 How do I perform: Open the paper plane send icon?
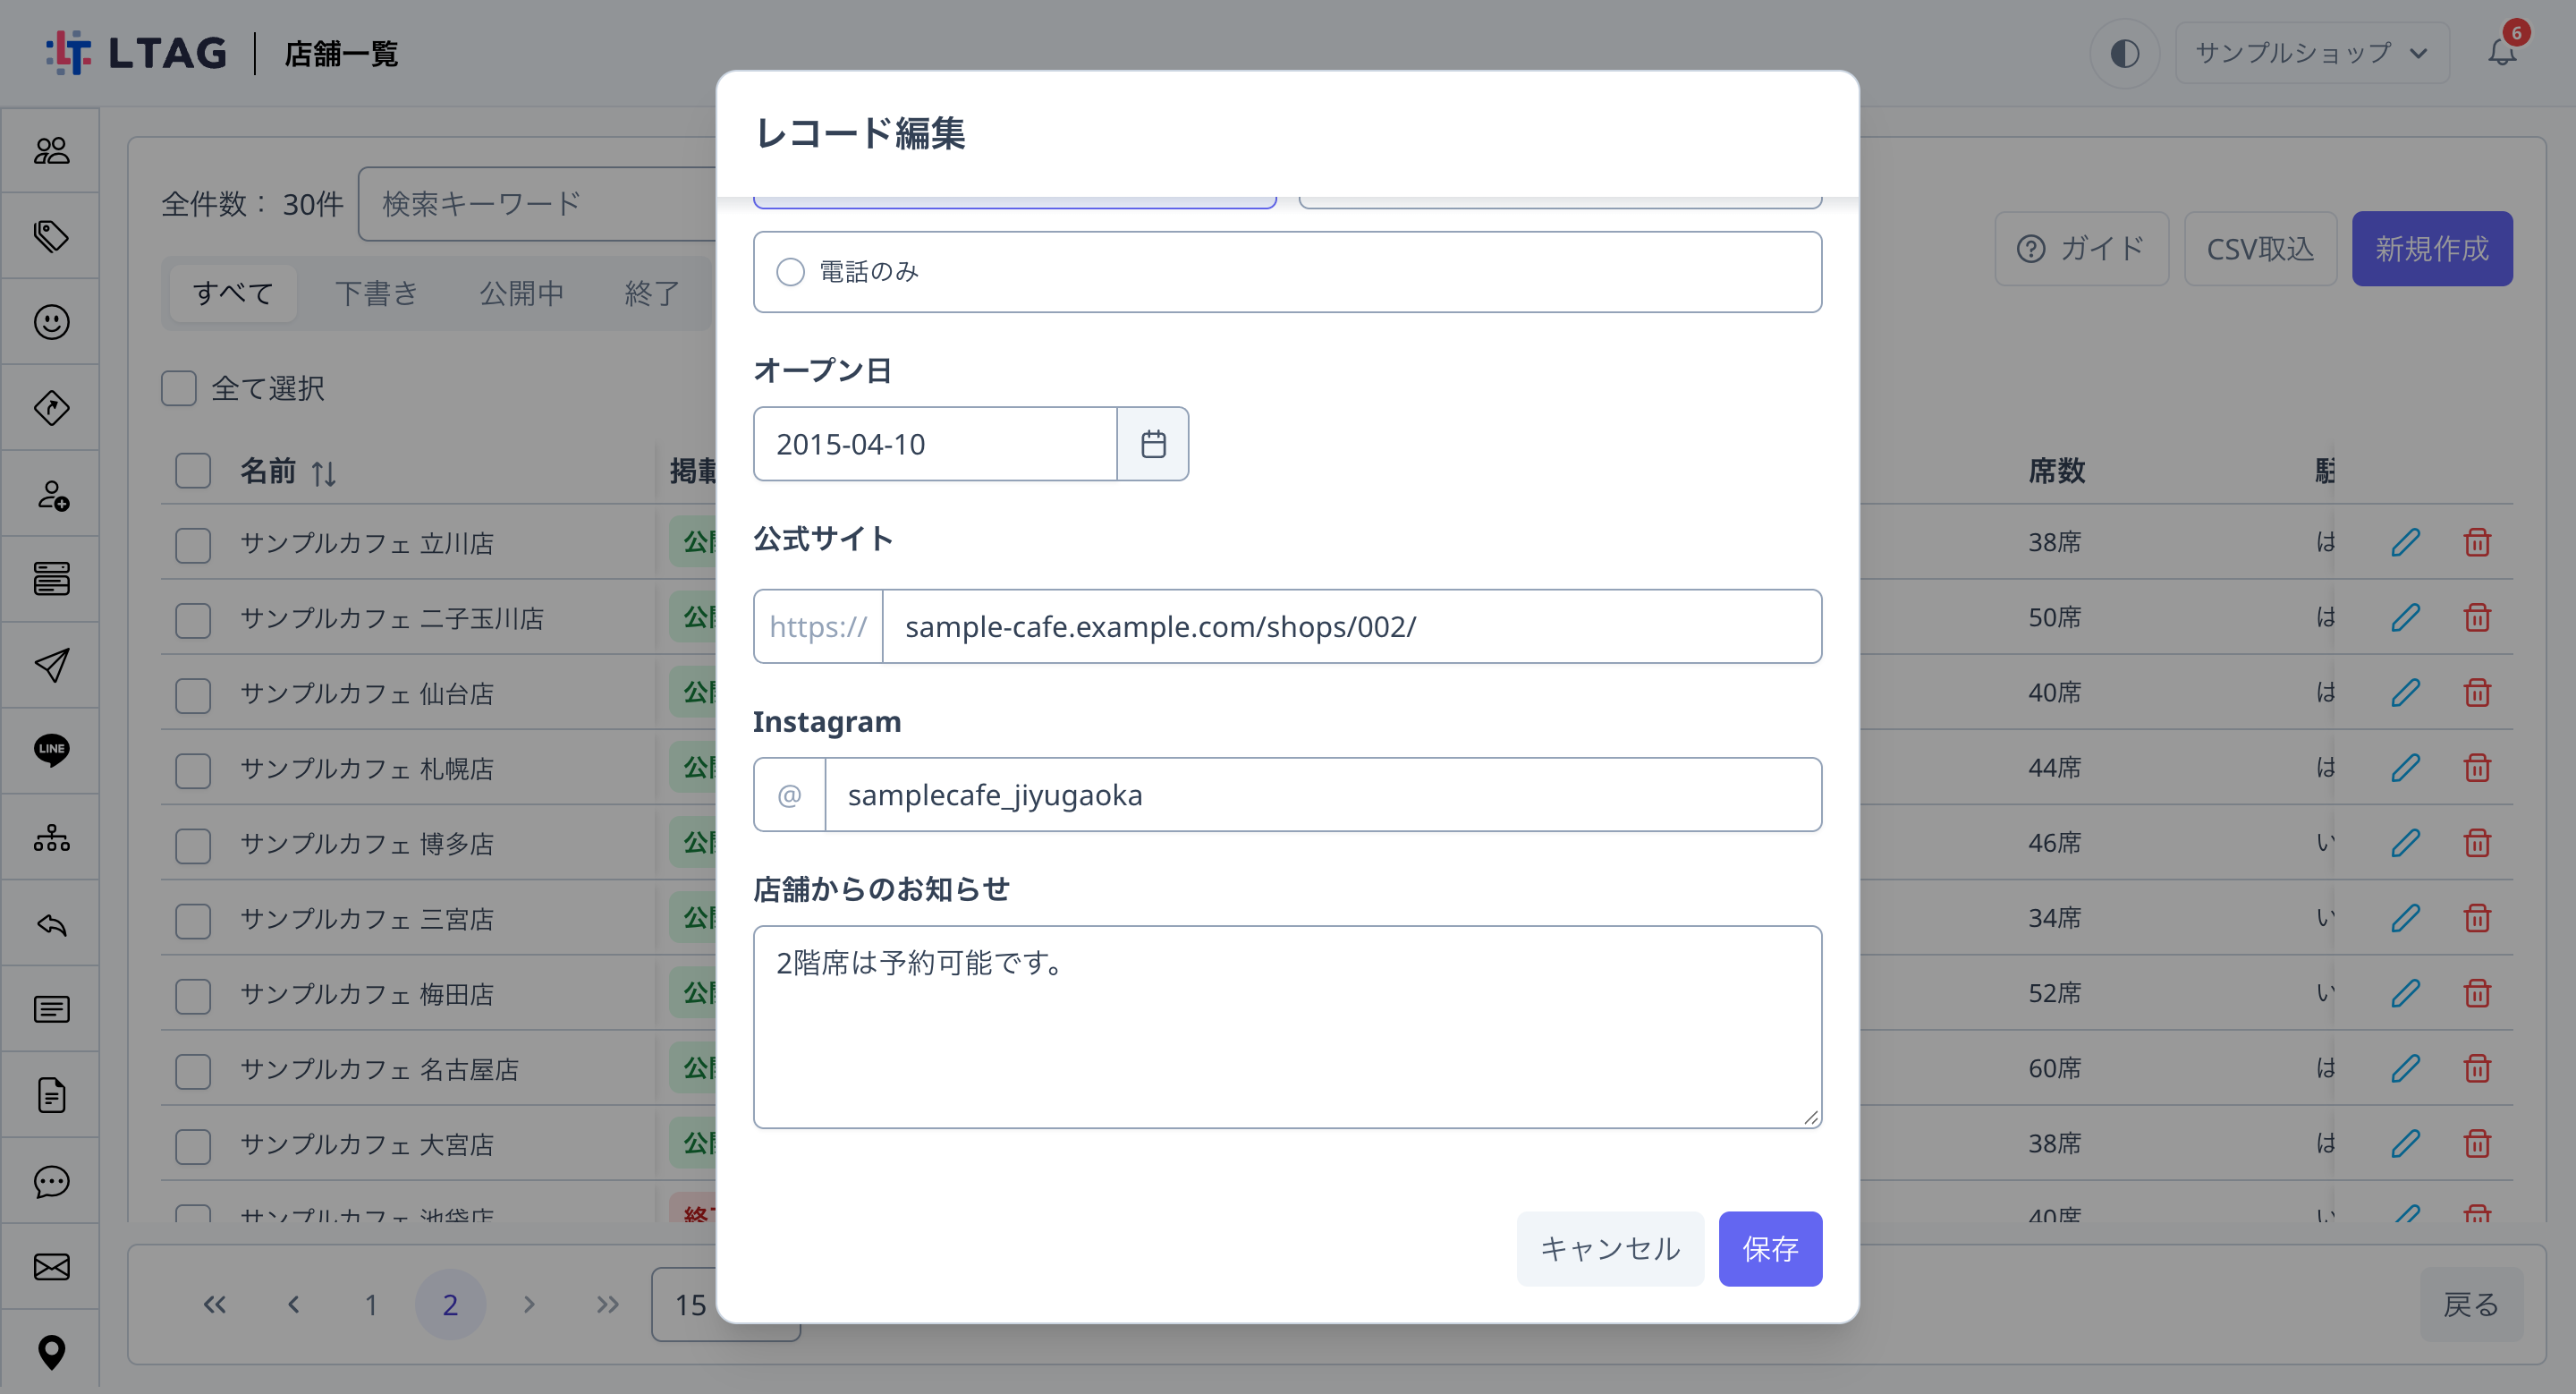click(51, 665)
